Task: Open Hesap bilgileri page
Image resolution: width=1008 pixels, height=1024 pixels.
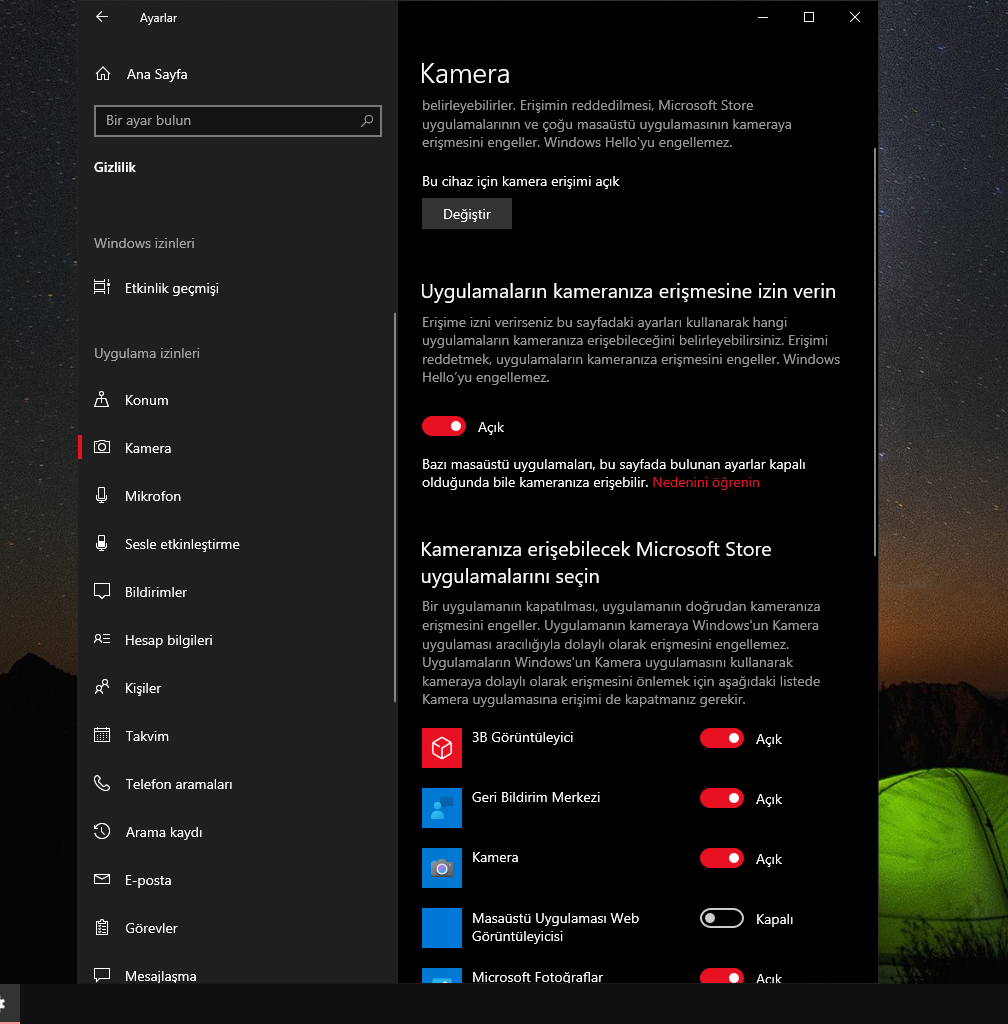Action: point(236,640)
